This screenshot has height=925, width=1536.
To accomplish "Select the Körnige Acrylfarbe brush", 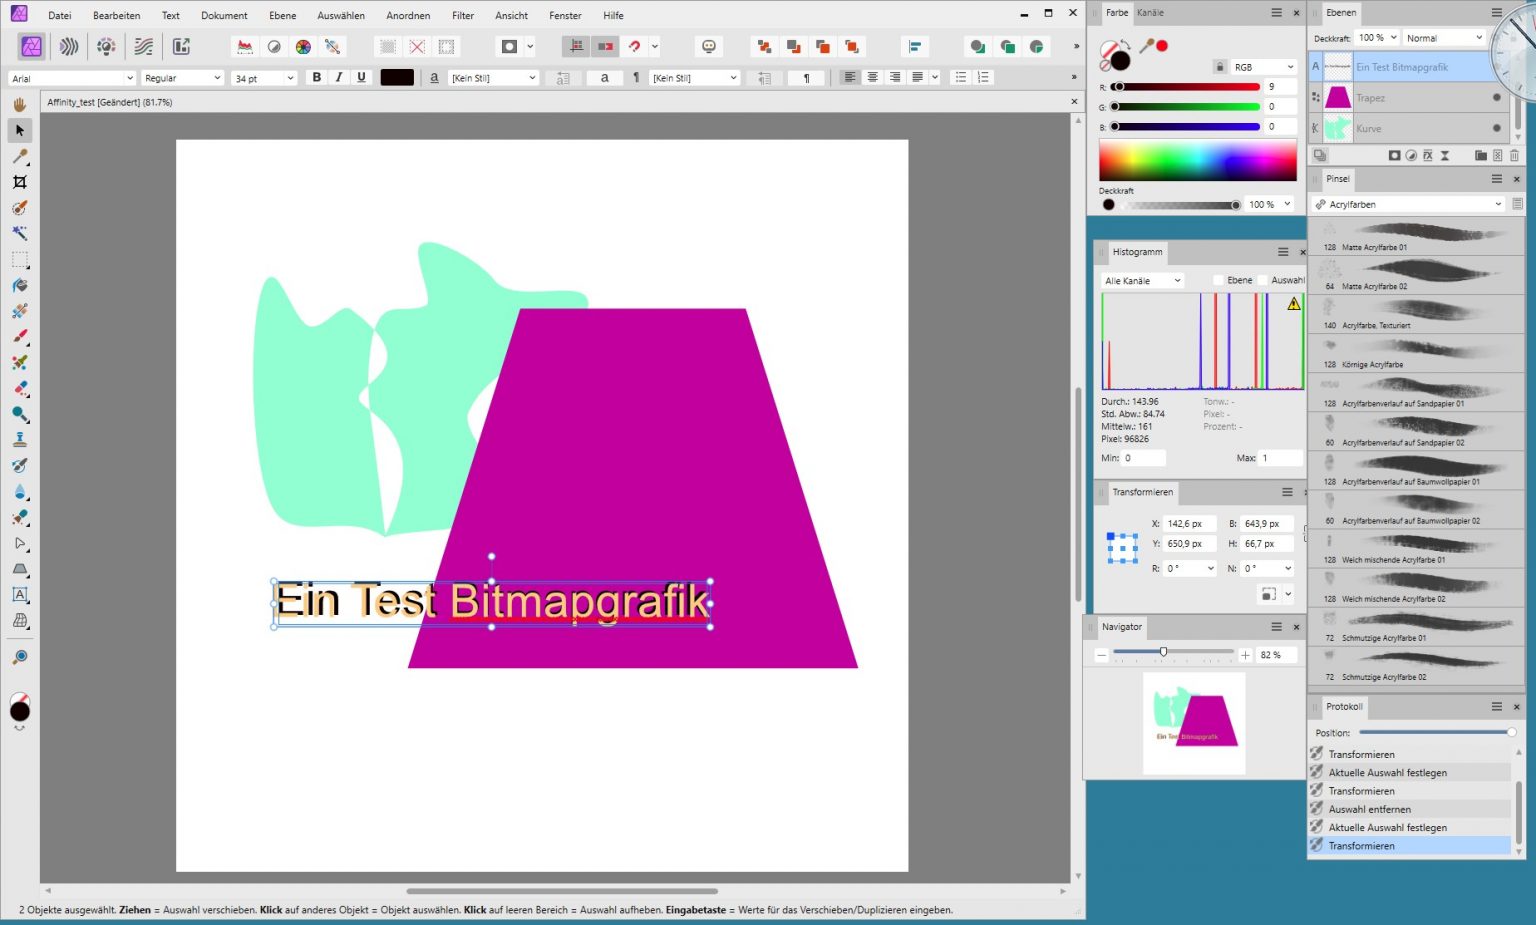I will click(1415, 354).
